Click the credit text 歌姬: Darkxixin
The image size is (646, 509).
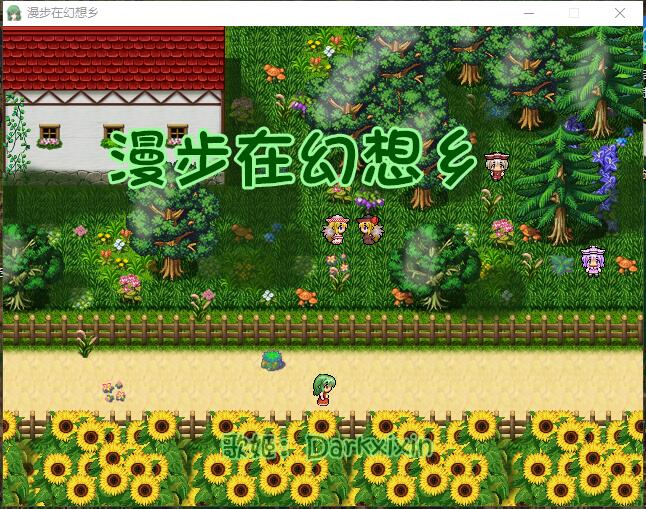point(328,447)
